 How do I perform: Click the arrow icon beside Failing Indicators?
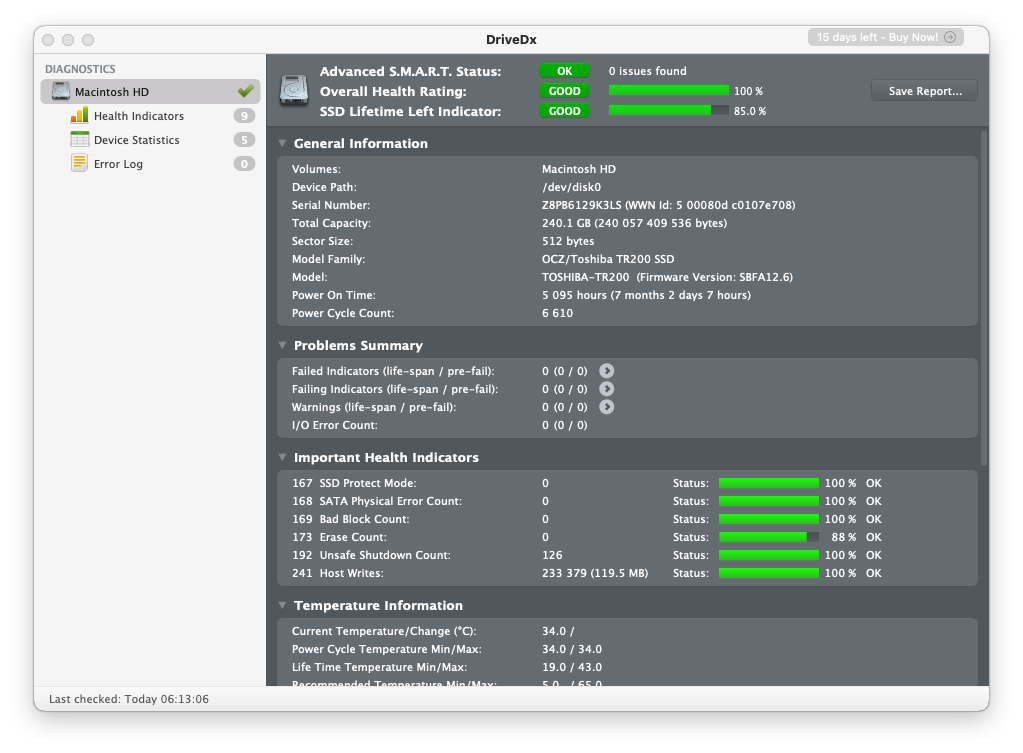click(x=606, y=389)
